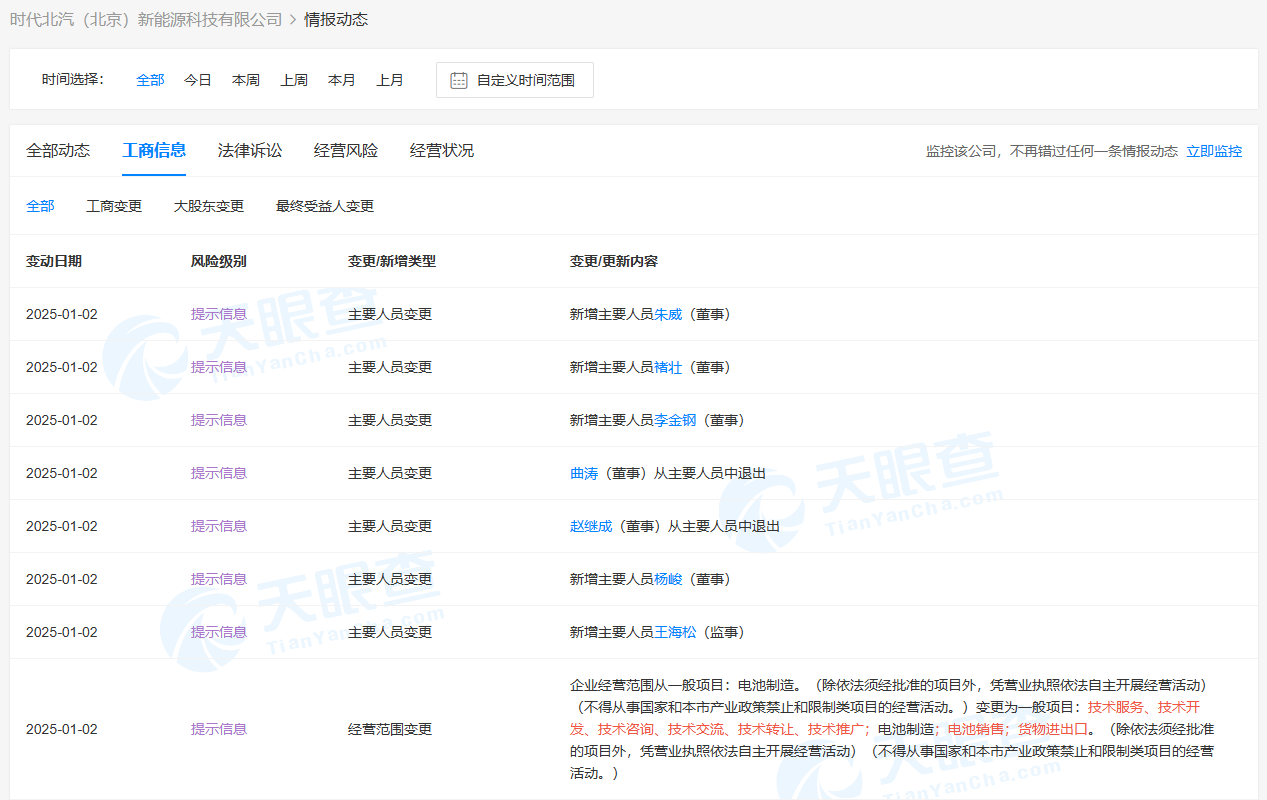
Task: Click 提示信息 in 褚壮 row
Action: 219,367
